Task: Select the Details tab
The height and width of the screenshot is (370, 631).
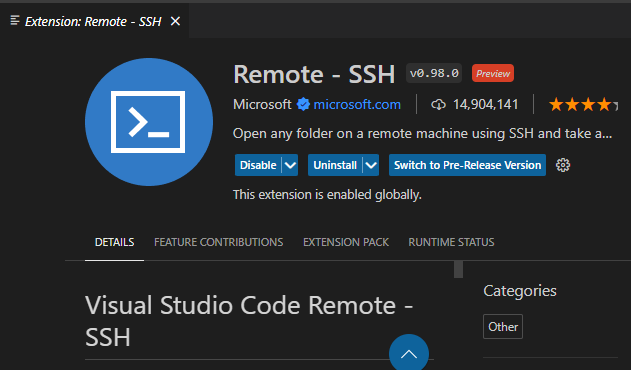Action: (x=114, y=242)
